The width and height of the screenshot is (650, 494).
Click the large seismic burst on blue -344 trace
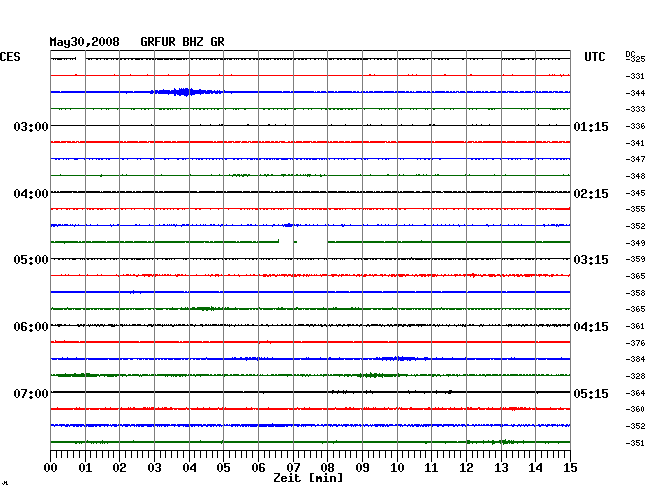click(x=186, y=92)
